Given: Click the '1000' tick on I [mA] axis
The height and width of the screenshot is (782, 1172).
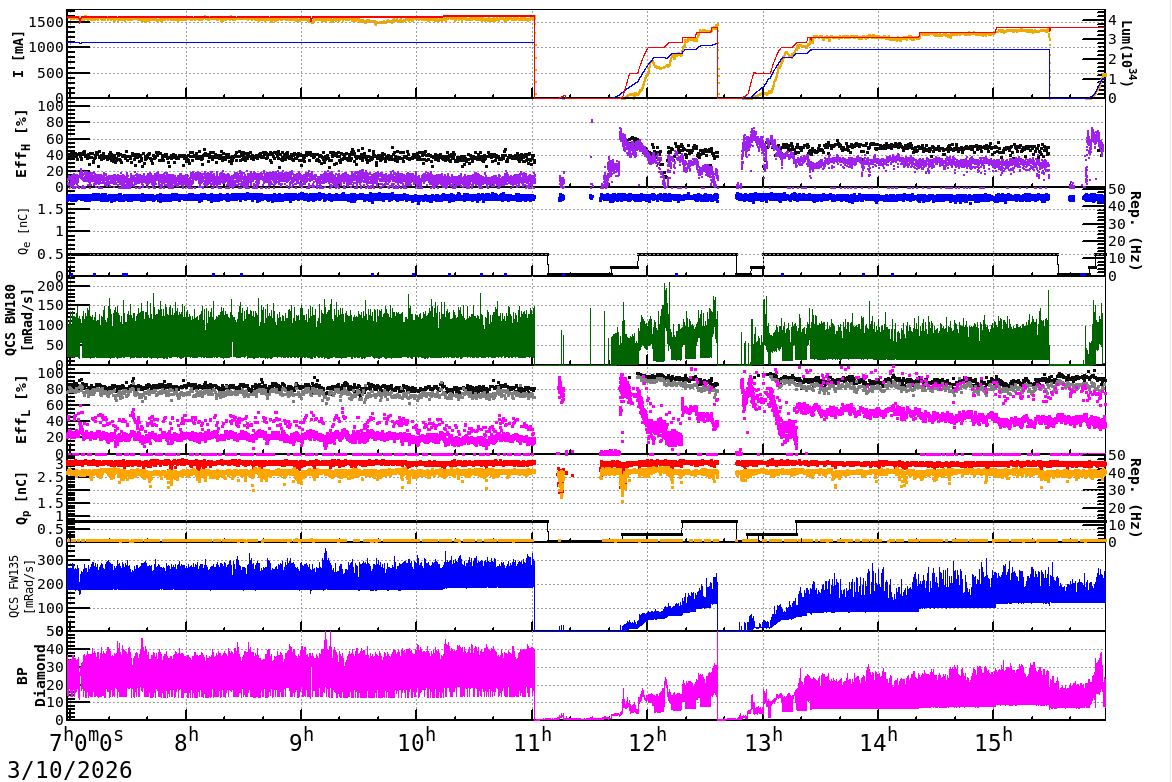Looking at the screenshot, I should [46, 47].
